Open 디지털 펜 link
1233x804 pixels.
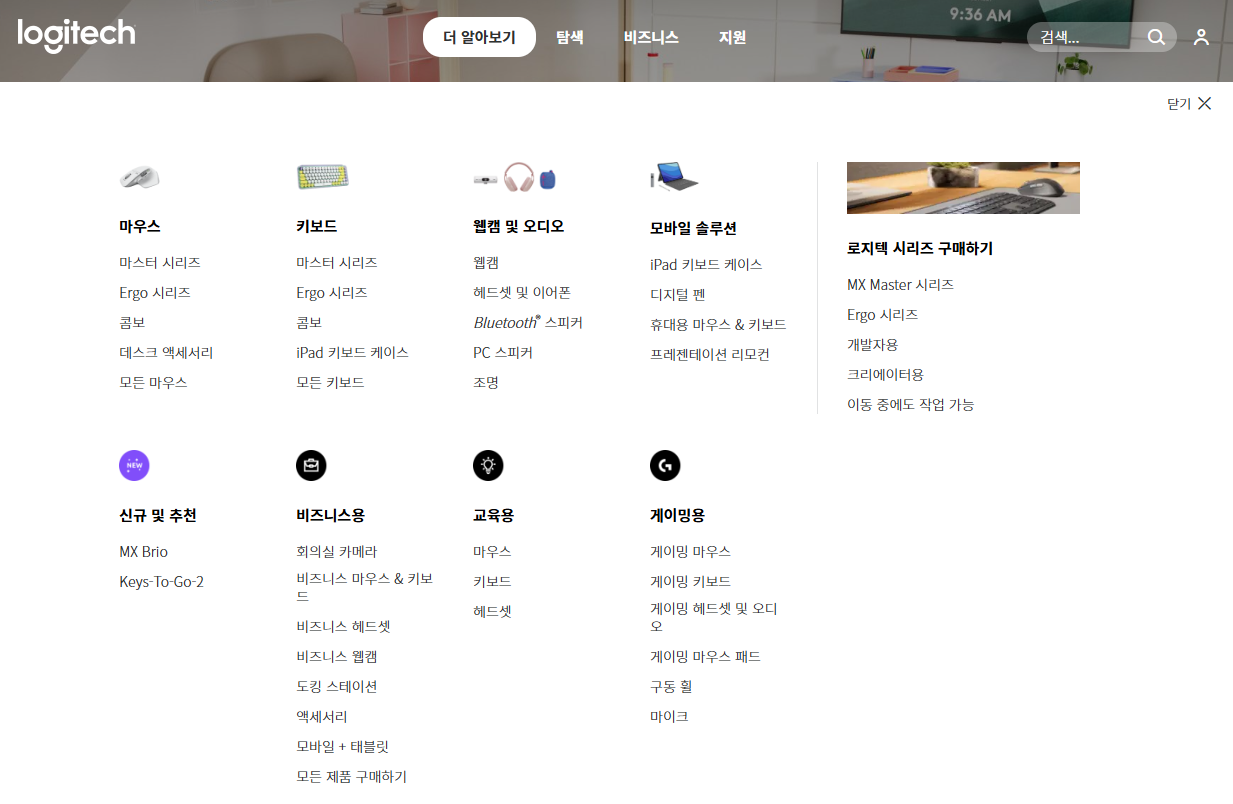(x=678, y=294)
